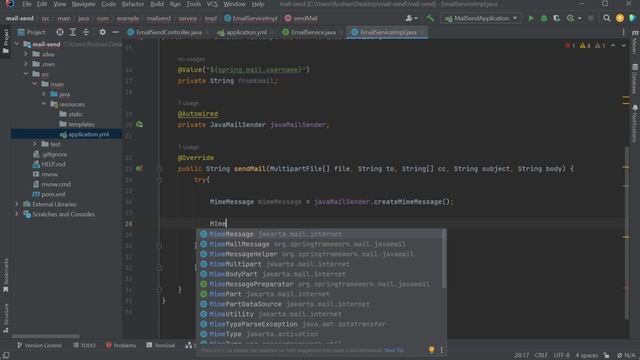Open the Structure side tool window
640x360 pixels.
pos(6,318)
